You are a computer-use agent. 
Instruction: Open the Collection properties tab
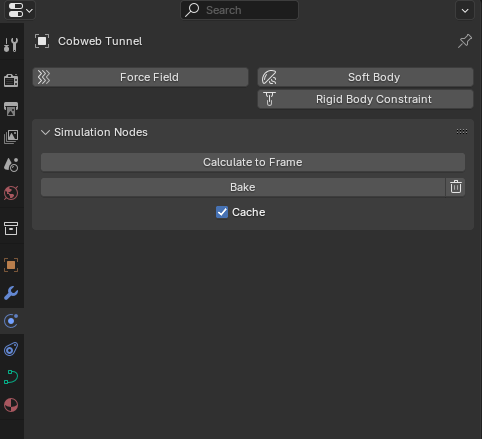click(11, 229)
